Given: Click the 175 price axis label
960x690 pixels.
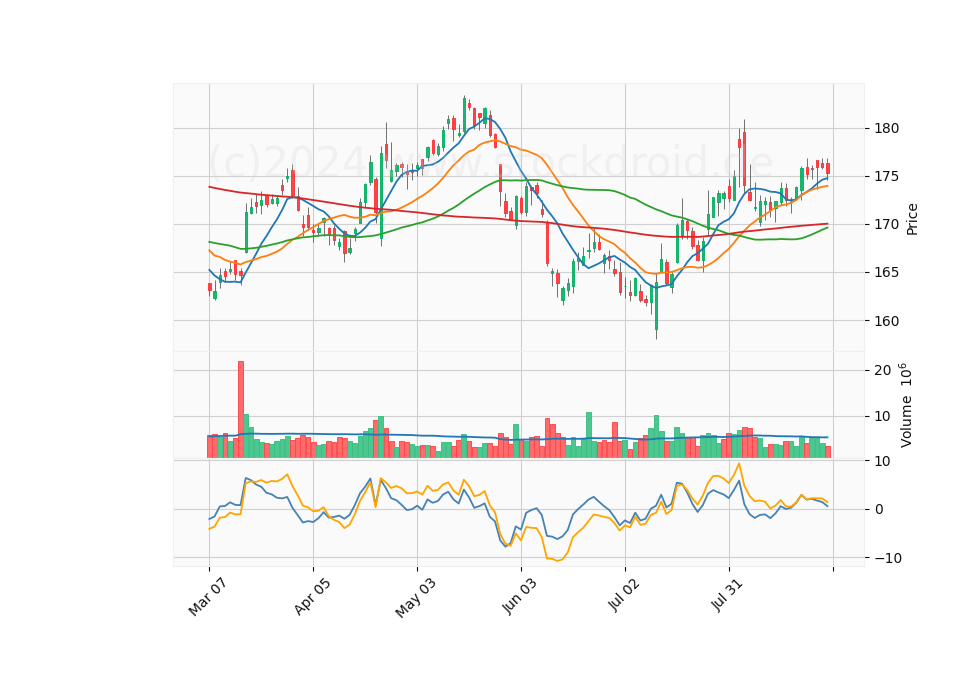Looking at the screenshot, I should coord(887,176).
